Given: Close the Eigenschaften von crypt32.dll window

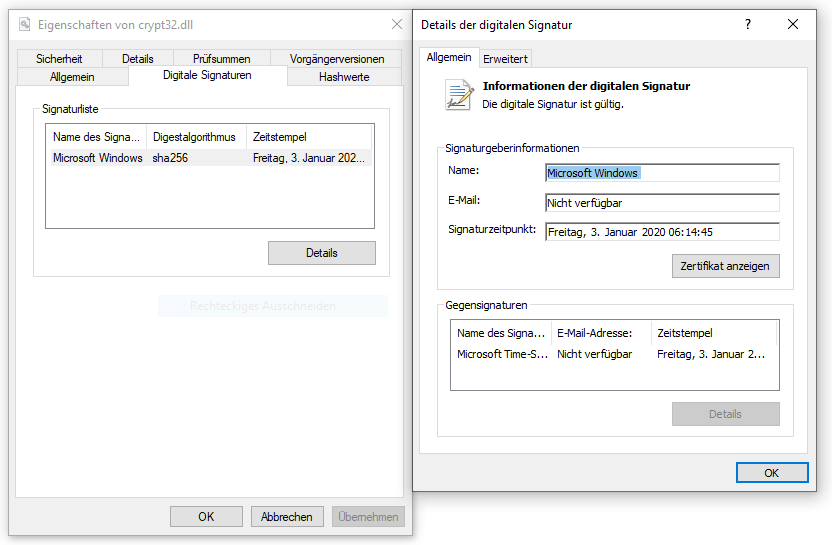Looking at the screenshot, I should coord(396,24).
